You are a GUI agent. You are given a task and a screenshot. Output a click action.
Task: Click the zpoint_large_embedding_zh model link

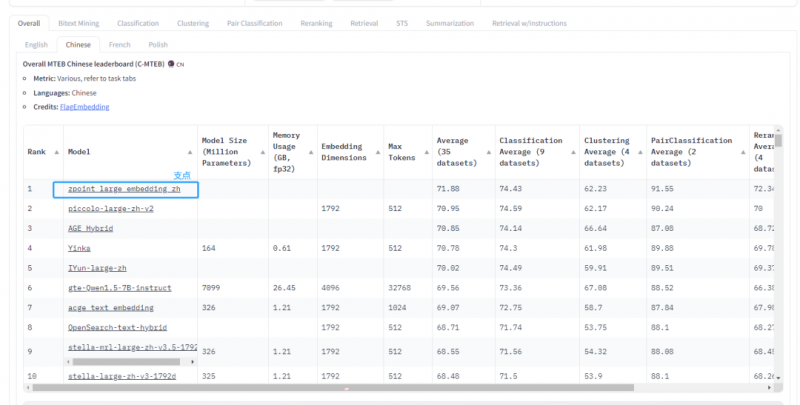124,188
